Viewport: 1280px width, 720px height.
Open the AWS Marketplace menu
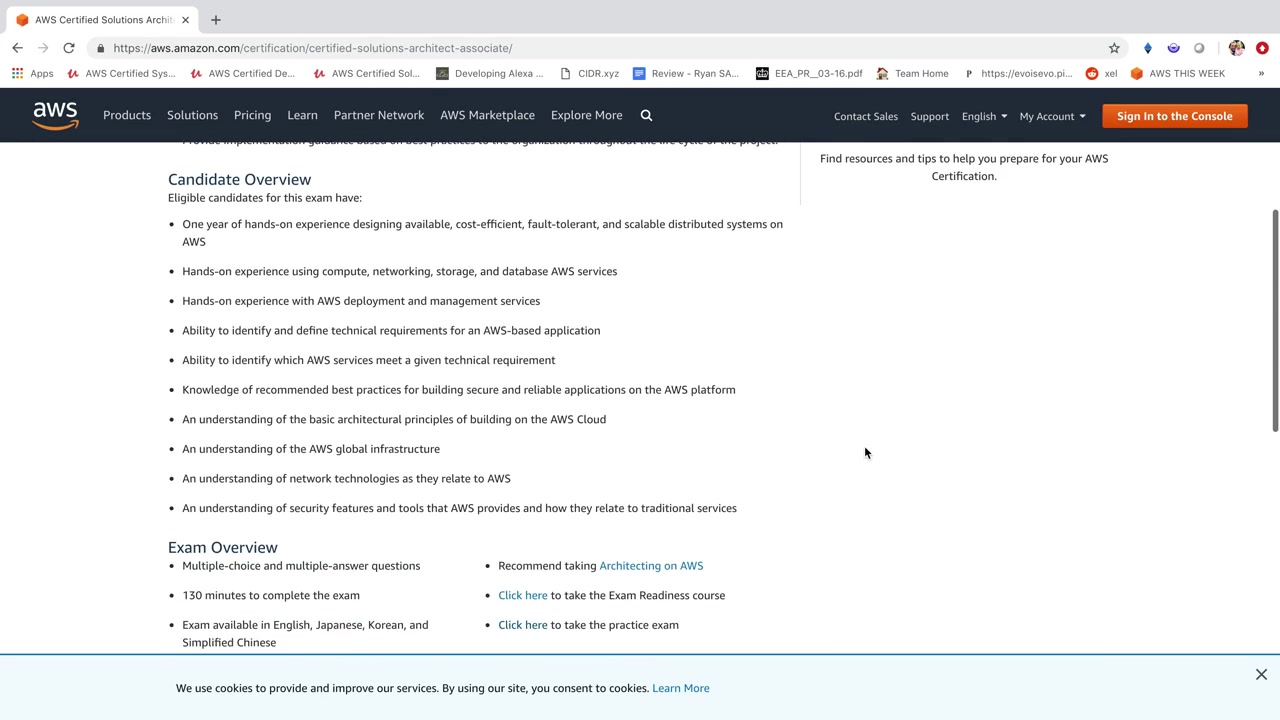click(x=487, y=115)
